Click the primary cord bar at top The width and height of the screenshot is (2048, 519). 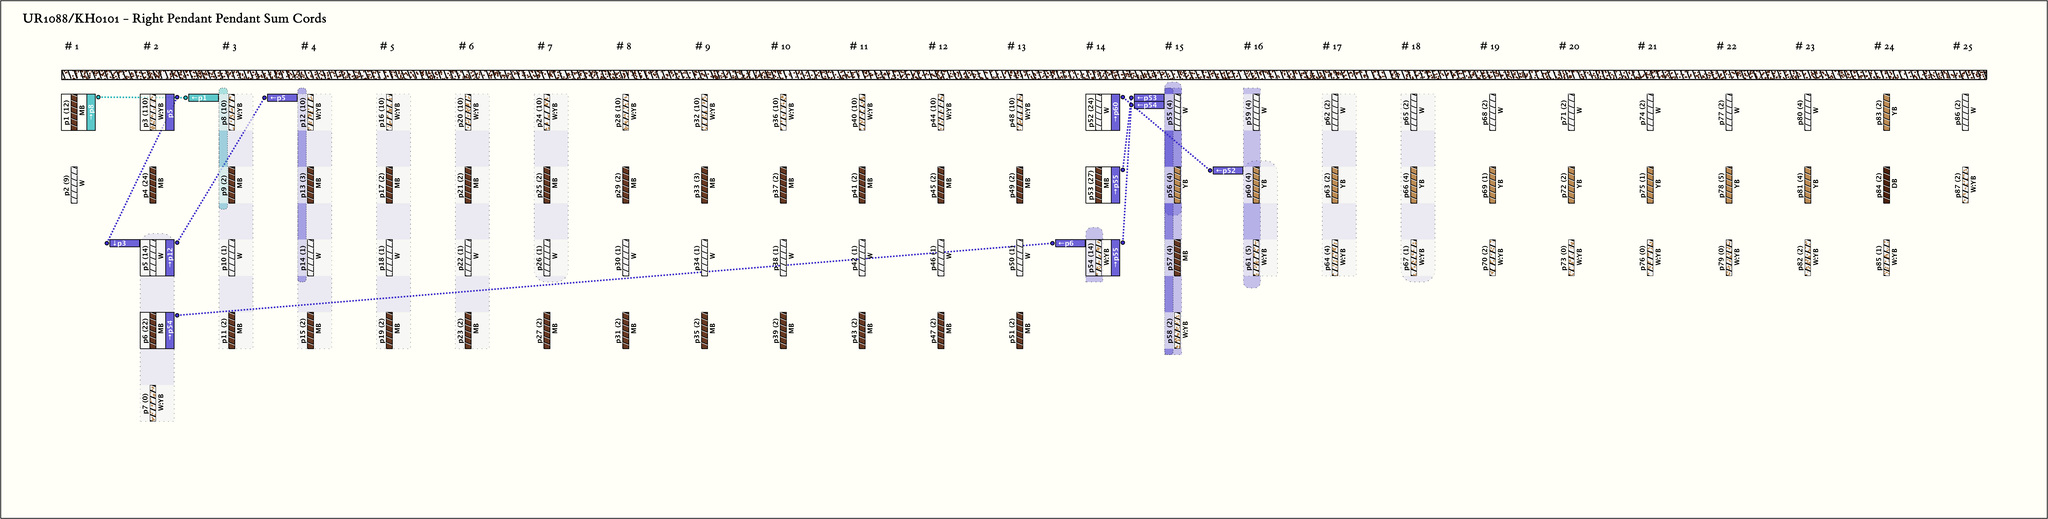(1023, 75)
